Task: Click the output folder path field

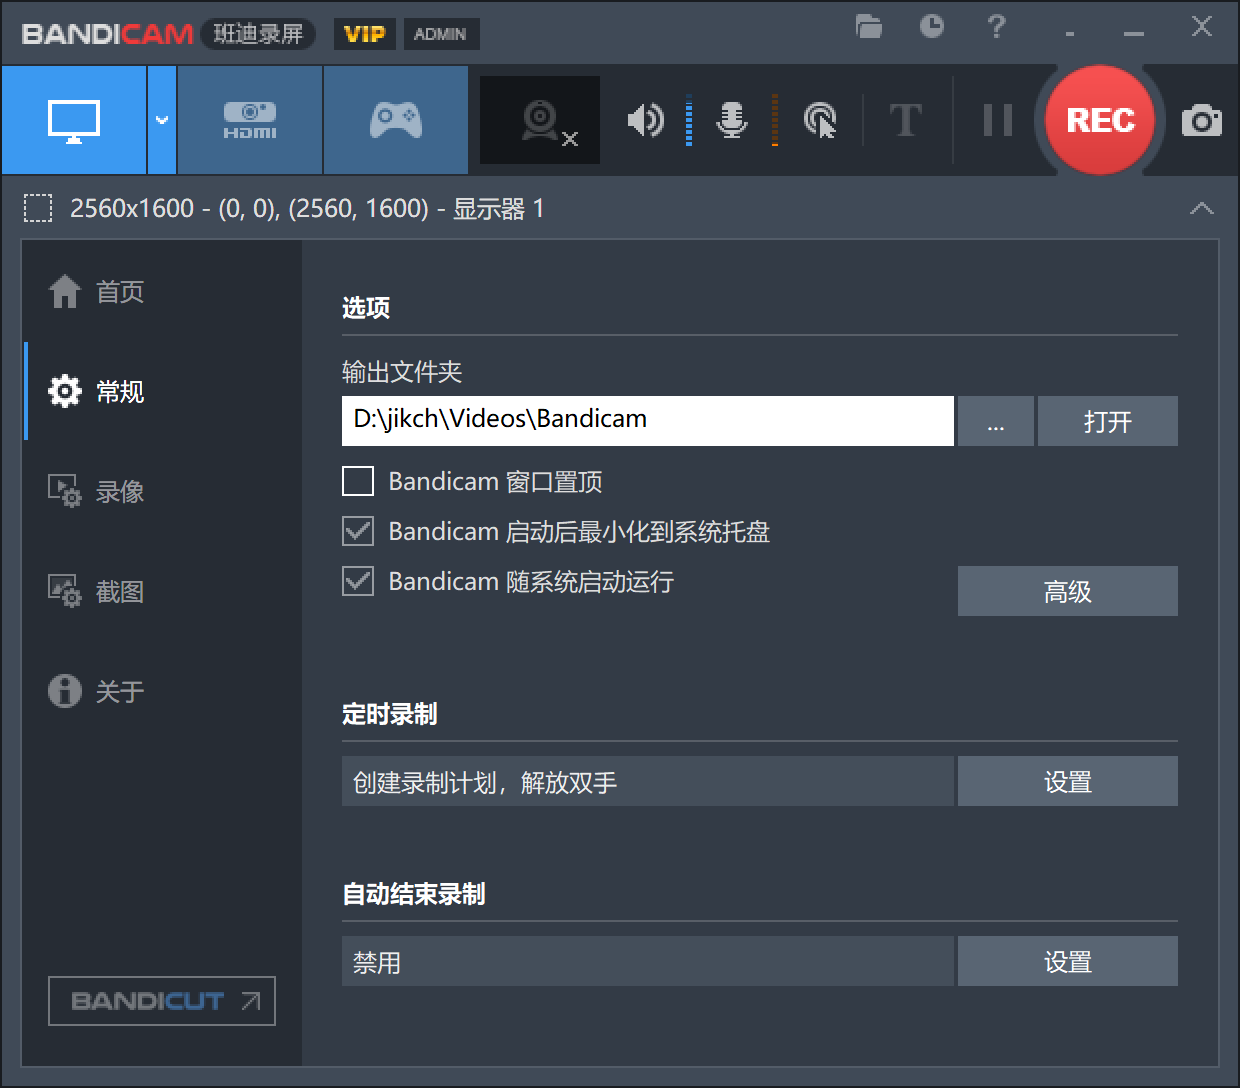Action: pos(647,420)
